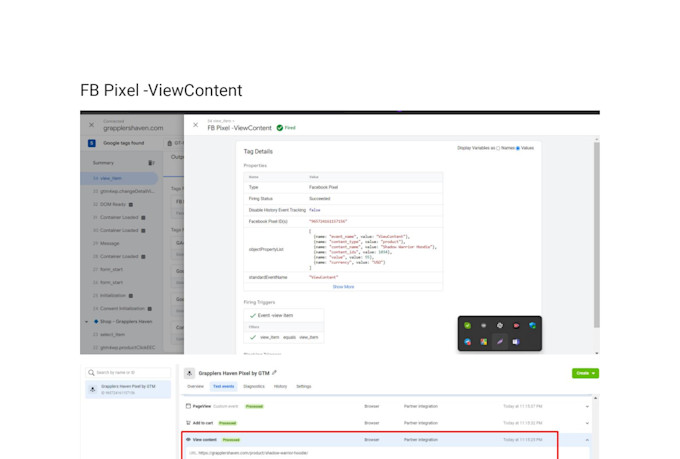Viewport: 680px width, 459px height.
Task: Click the blue globe tray icon with red badge
Action: pyautogui.click(x=468, y=342)
